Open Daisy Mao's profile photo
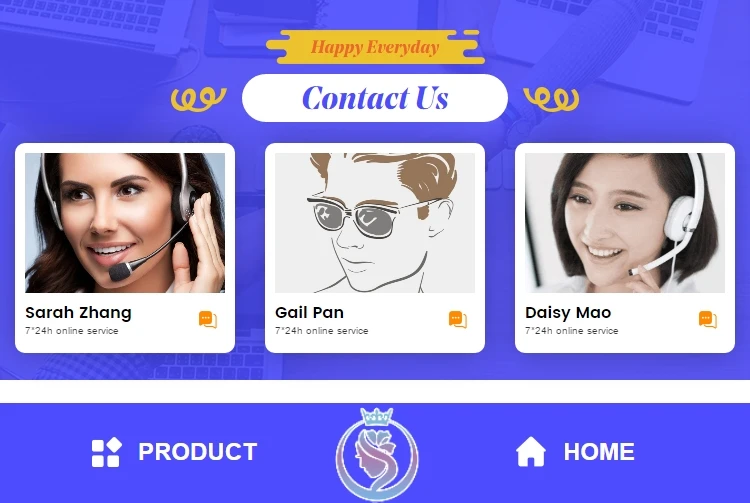750x503 pixels. pos(625,223)
